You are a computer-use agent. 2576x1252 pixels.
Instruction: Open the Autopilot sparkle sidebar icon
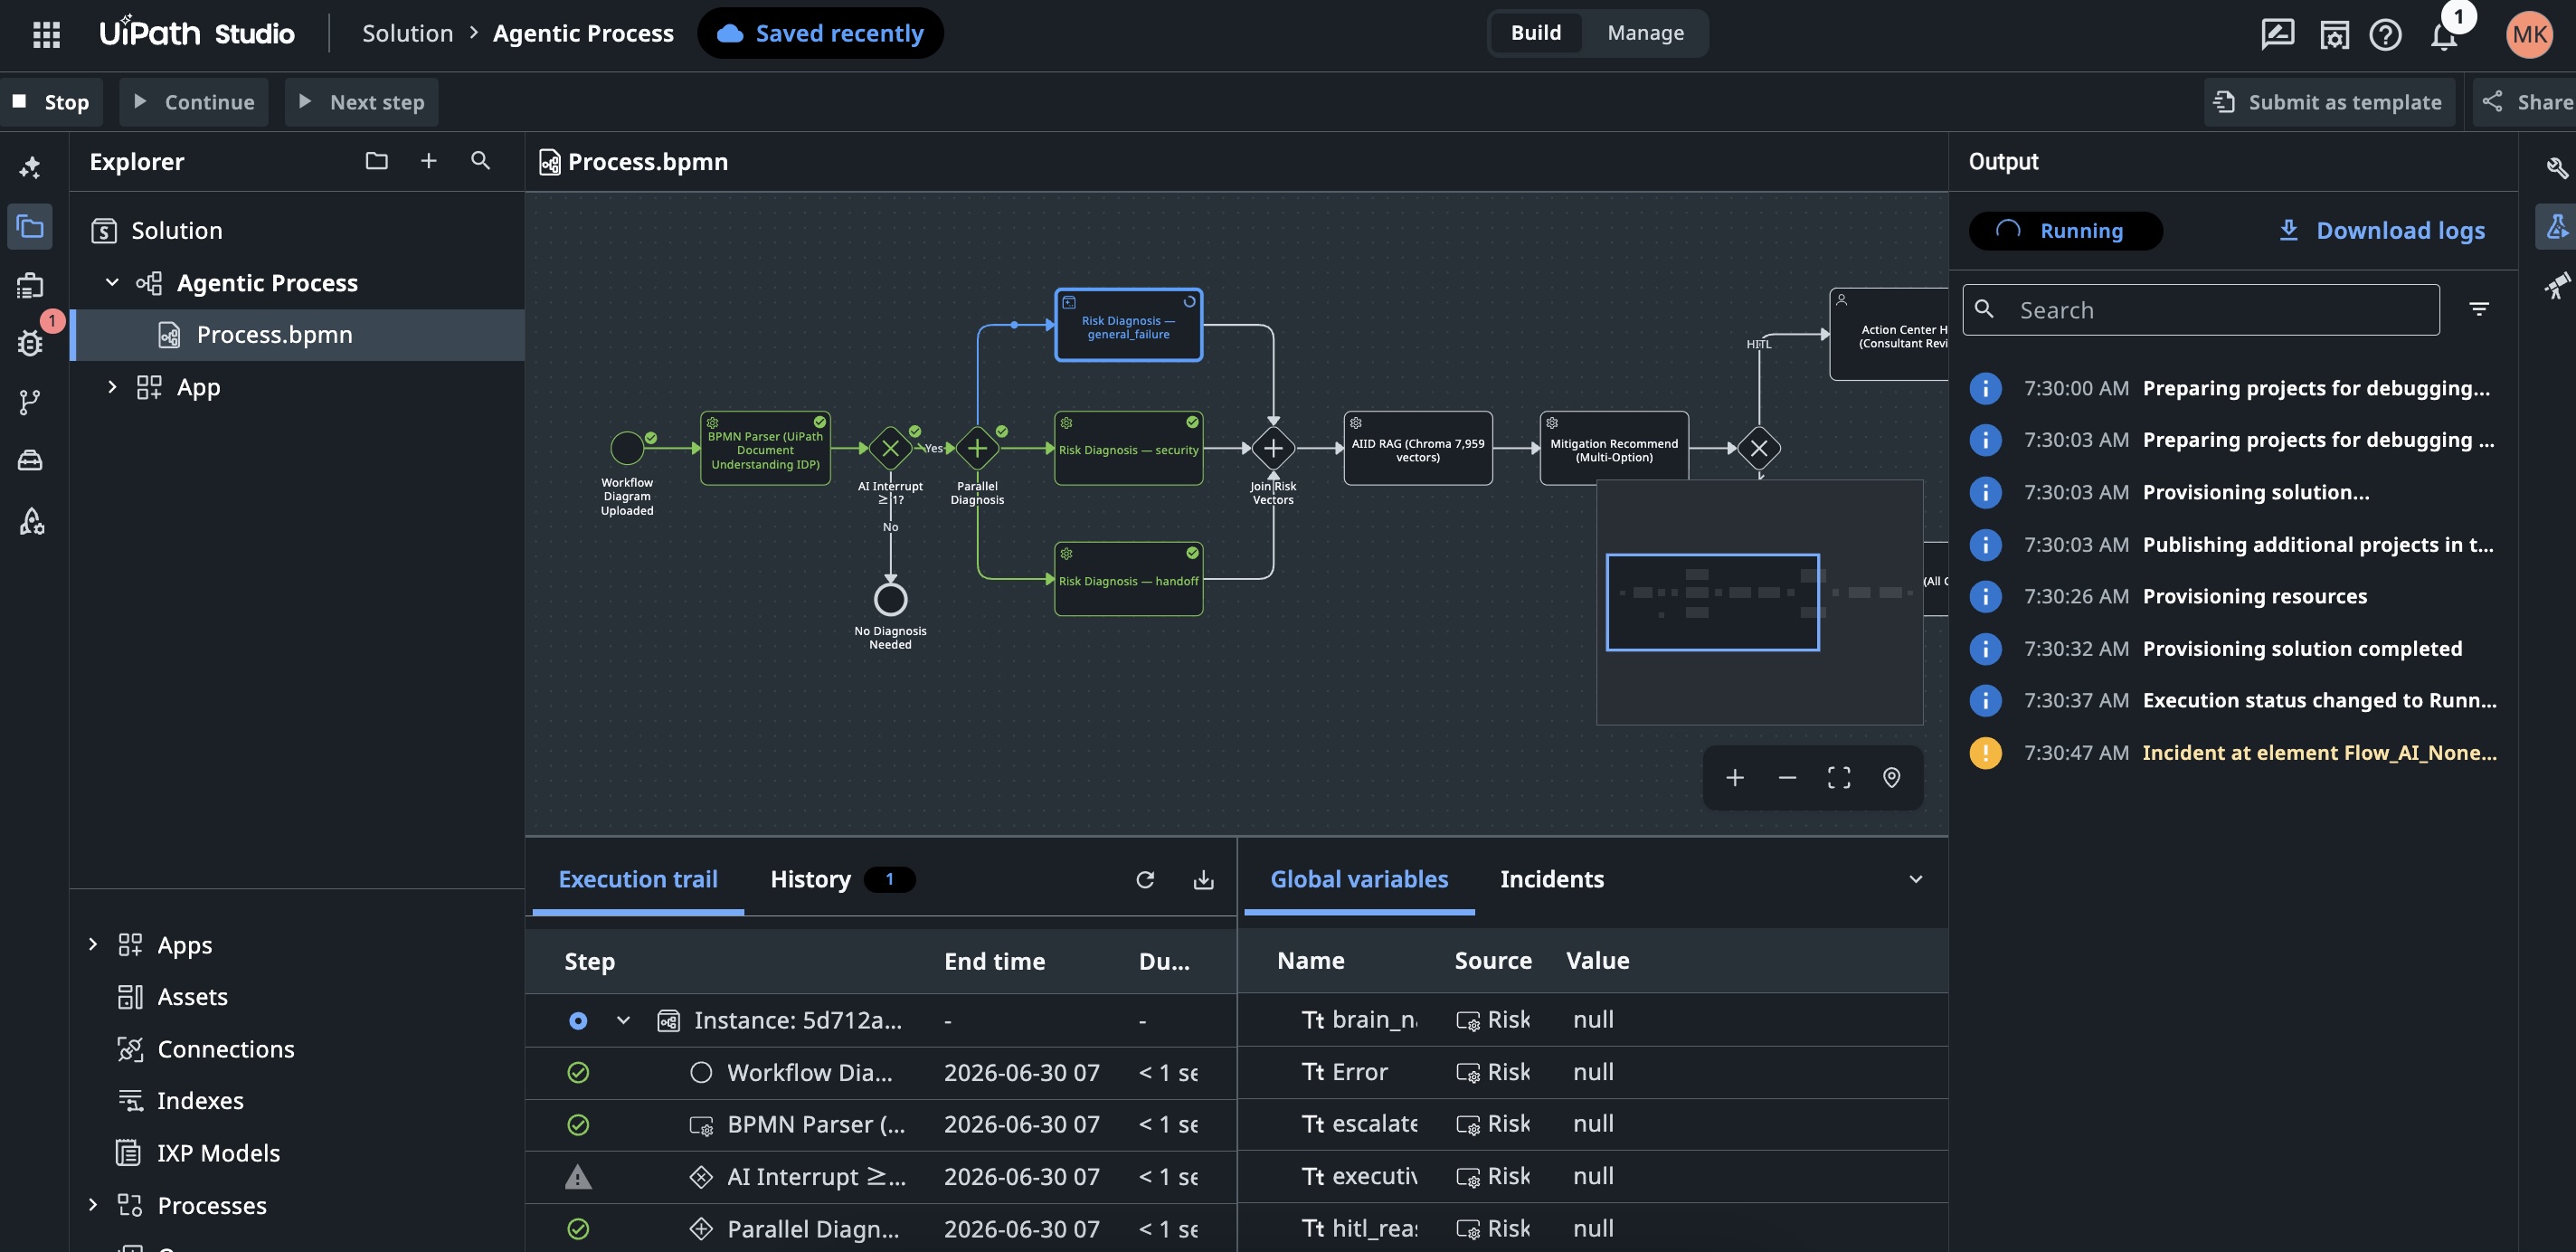pos(30,166)
